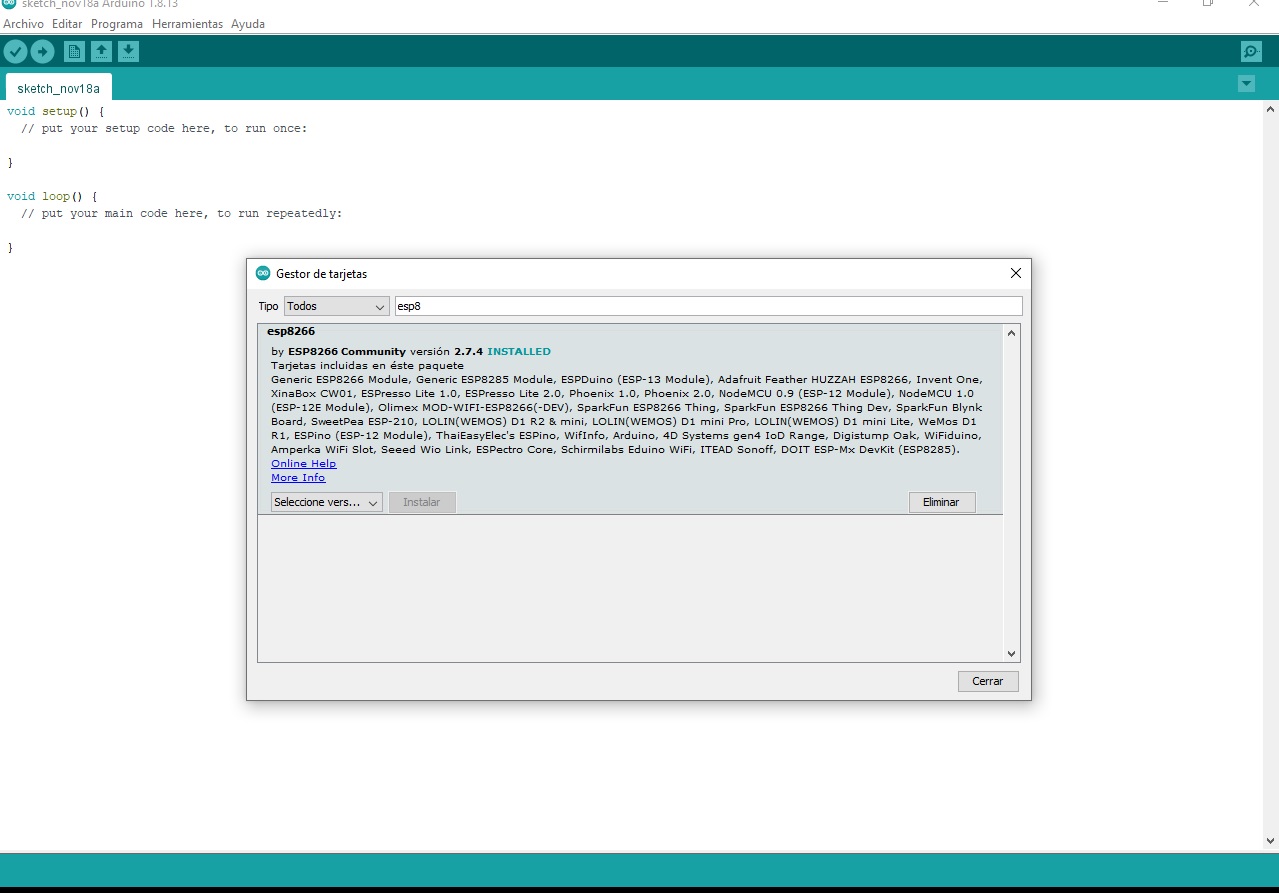This screenshot has height=893, width=1279.
Task: Click the void loop() line in editor
Action: [51, 196]
